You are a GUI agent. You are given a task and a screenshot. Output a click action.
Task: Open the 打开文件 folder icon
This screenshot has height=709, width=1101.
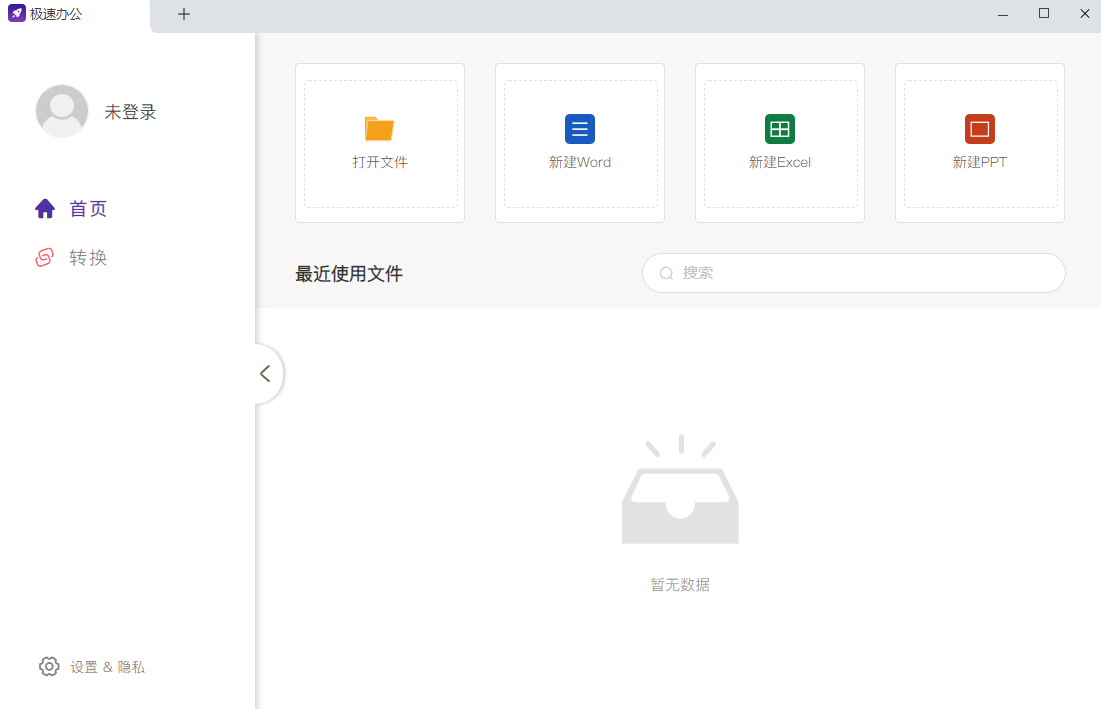tap(379, 129)
